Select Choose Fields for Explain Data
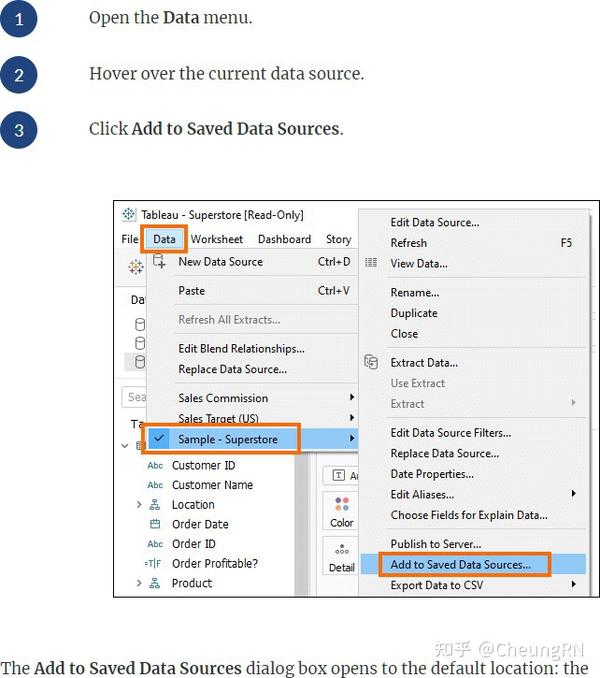Viewport: 600px width, 678px height. (473, 515)
